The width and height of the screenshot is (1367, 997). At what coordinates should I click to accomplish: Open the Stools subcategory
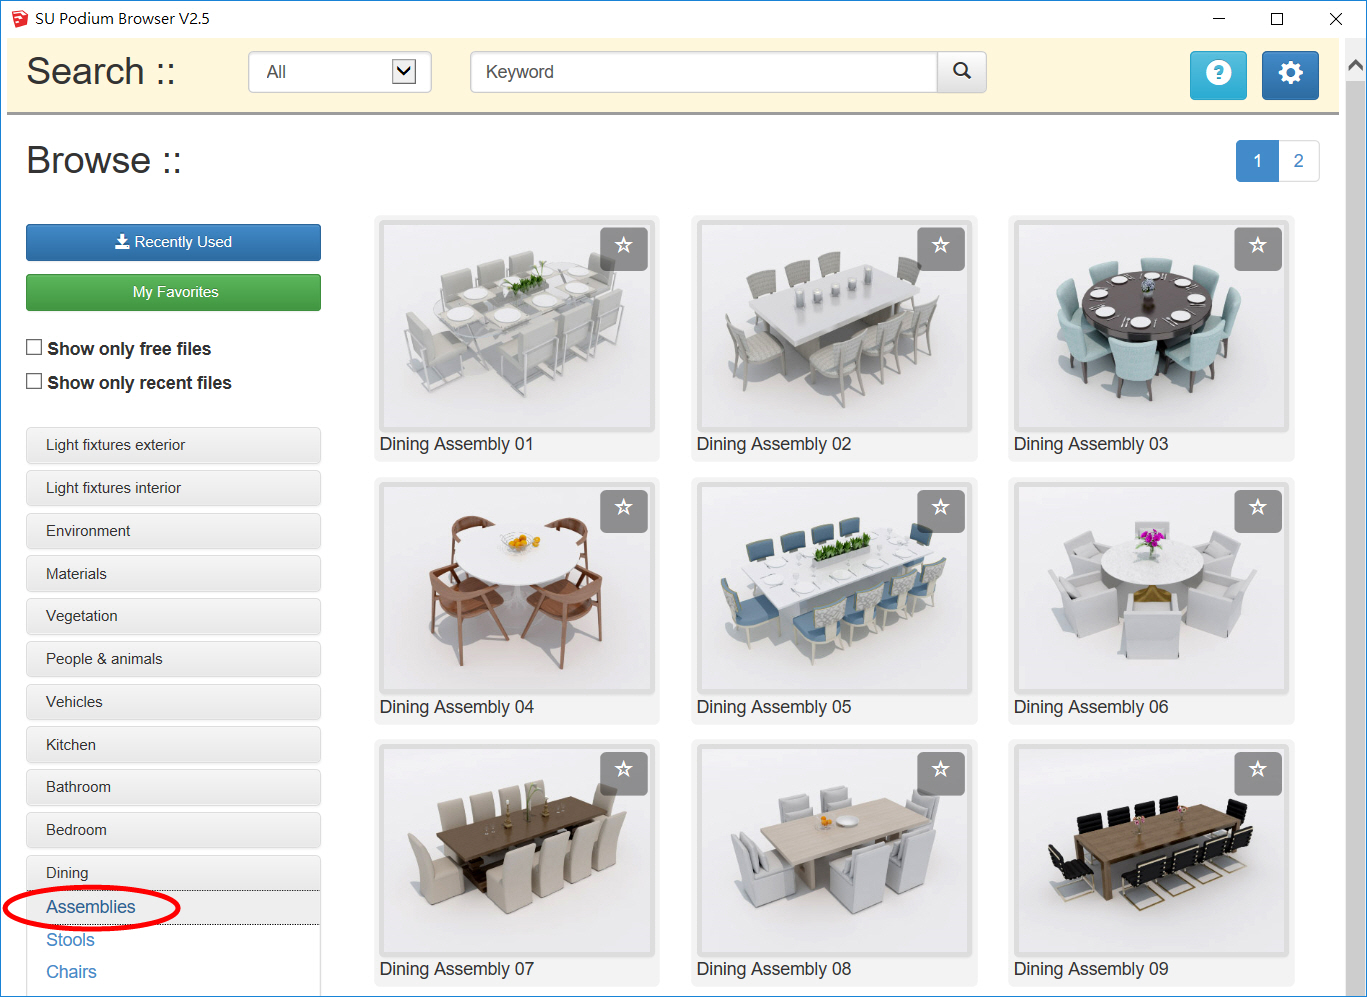[70, 940]
